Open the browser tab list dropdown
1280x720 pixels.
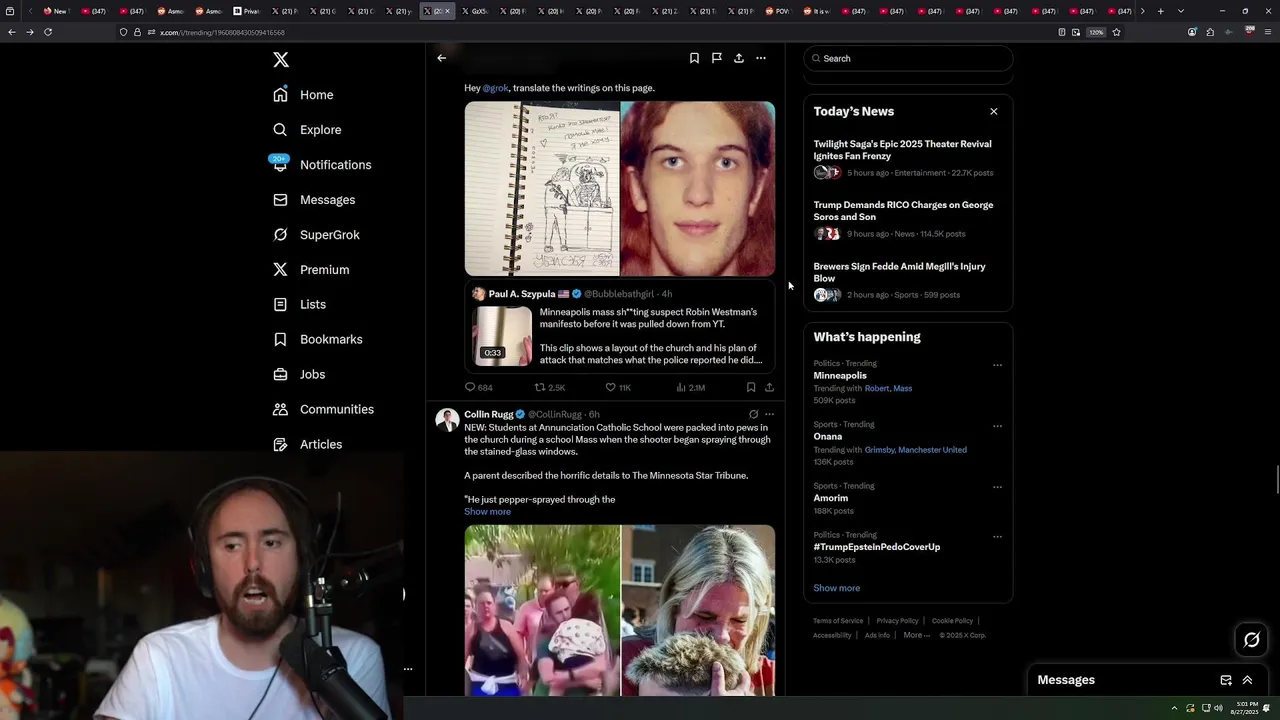[1181, 11]
